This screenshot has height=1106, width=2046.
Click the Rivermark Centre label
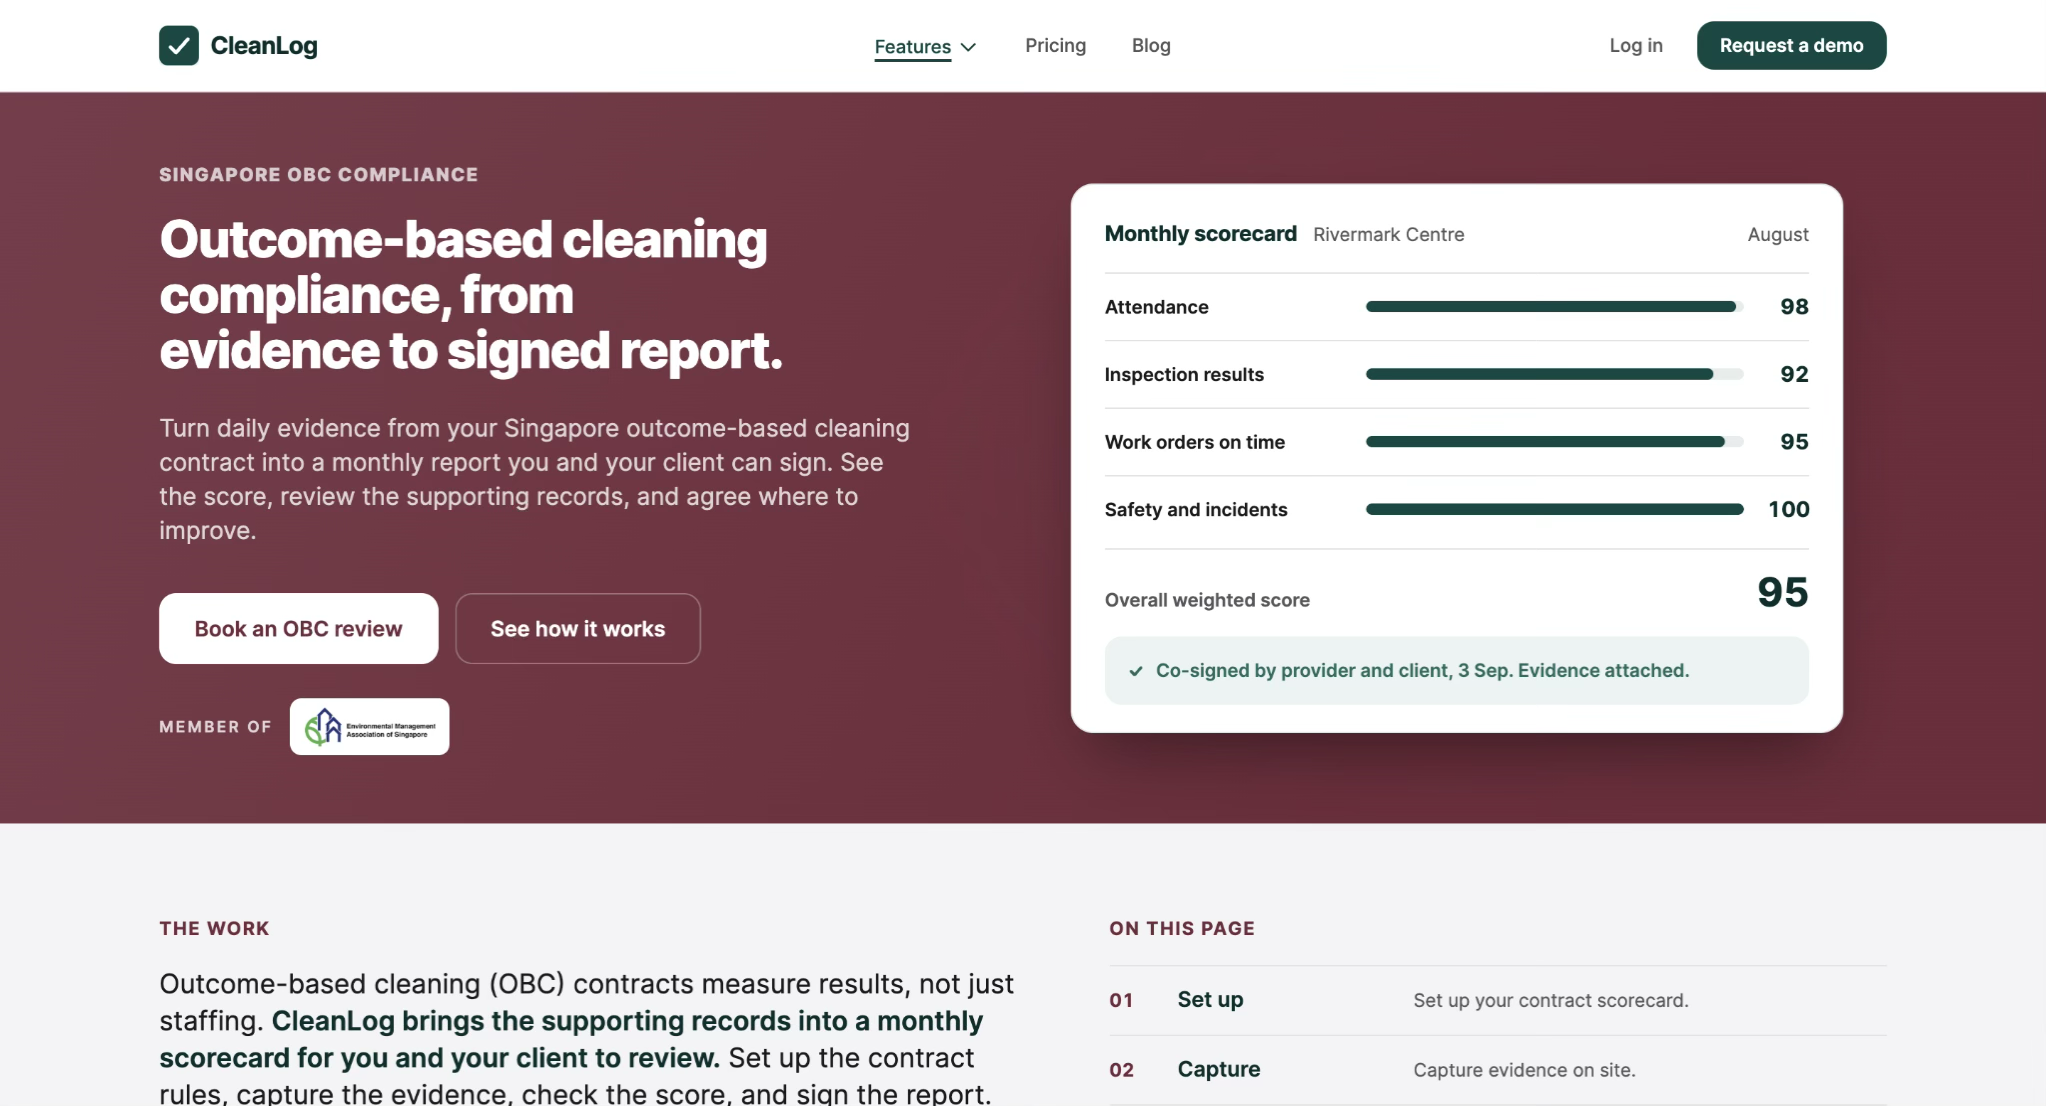(1388, 234)
